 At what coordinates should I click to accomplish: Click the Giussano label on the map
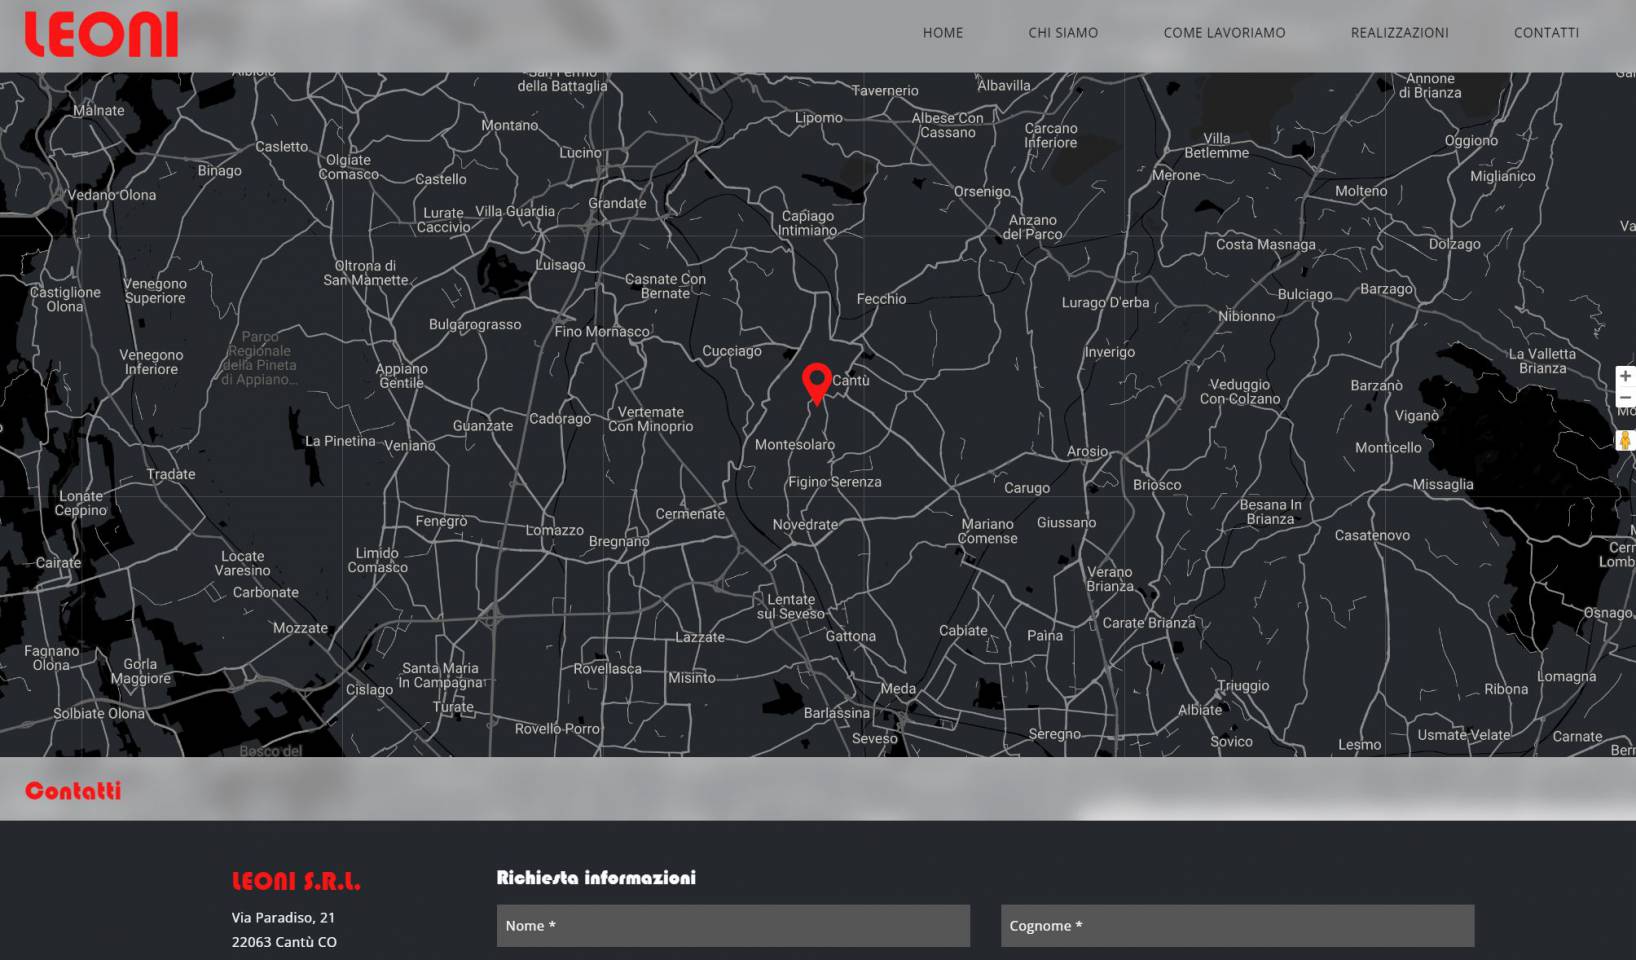1067,522
